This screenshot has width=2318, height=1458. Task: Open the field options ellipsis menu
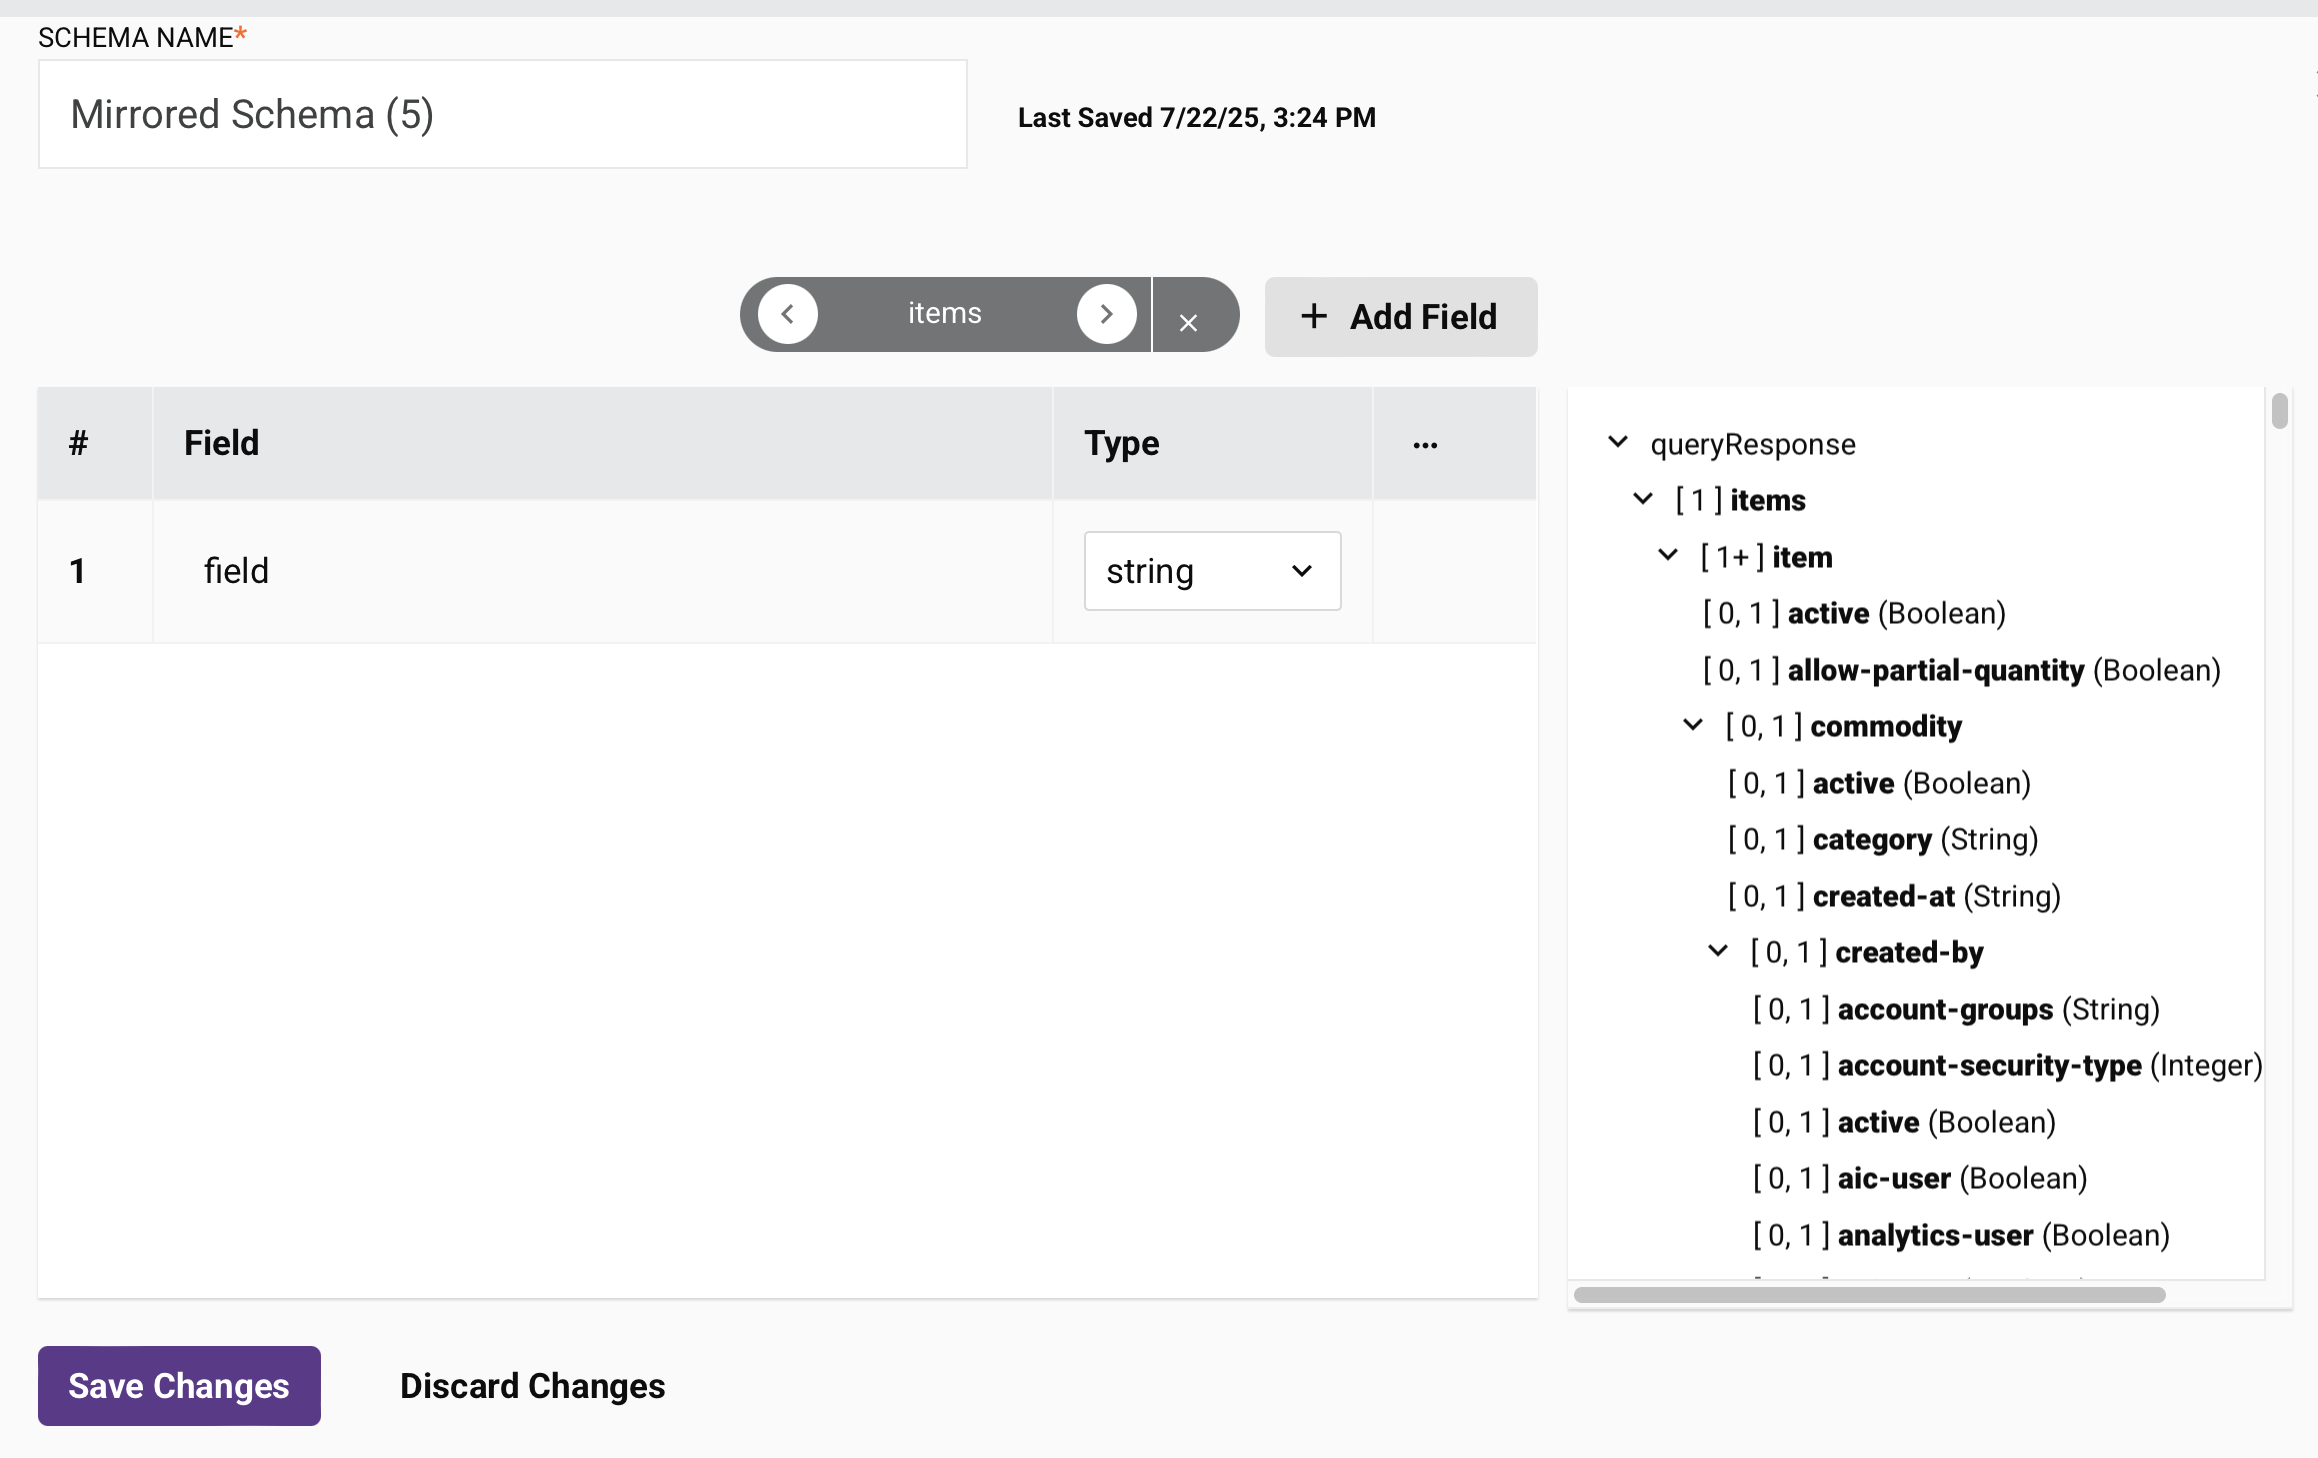(1425, 444)
